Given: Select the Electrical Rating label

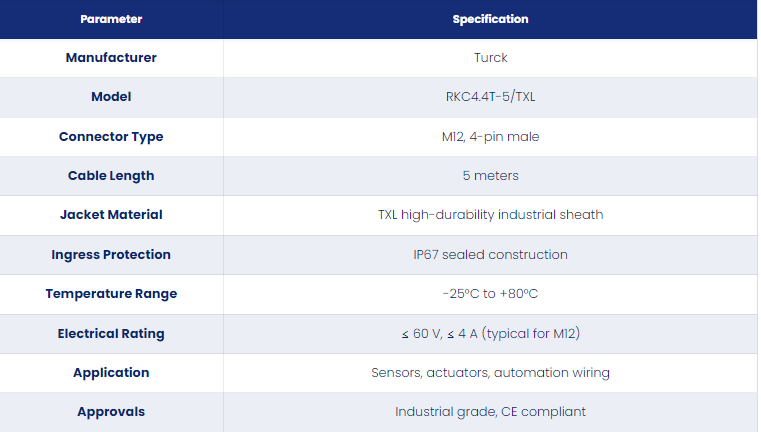Looking at the screenshot, I should [111, 333].
